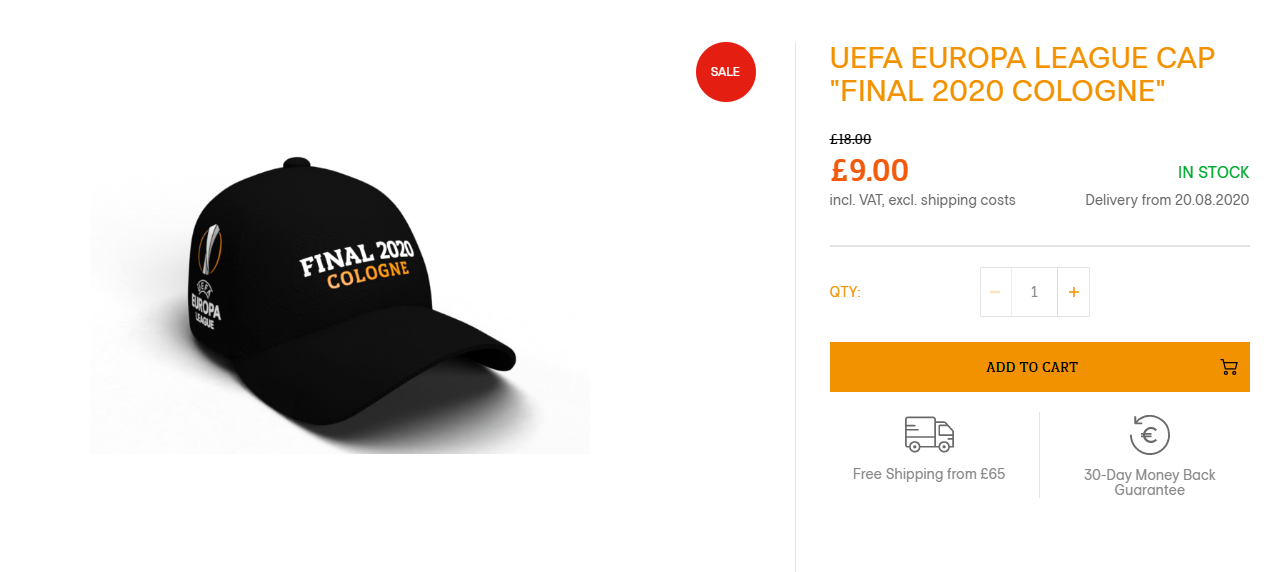Click the shopping cart icon
1279x572 pixels.
click(x=1229, y=367)
